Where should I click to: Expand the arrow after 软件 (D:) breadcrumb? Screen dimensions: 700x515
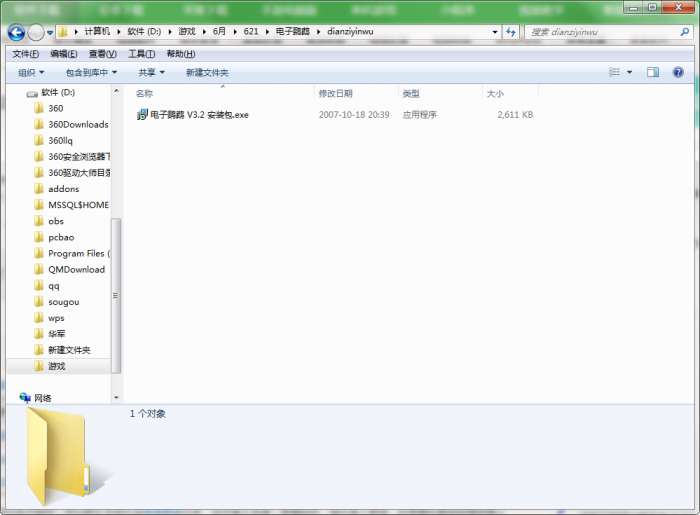click(x=170, y=32)
